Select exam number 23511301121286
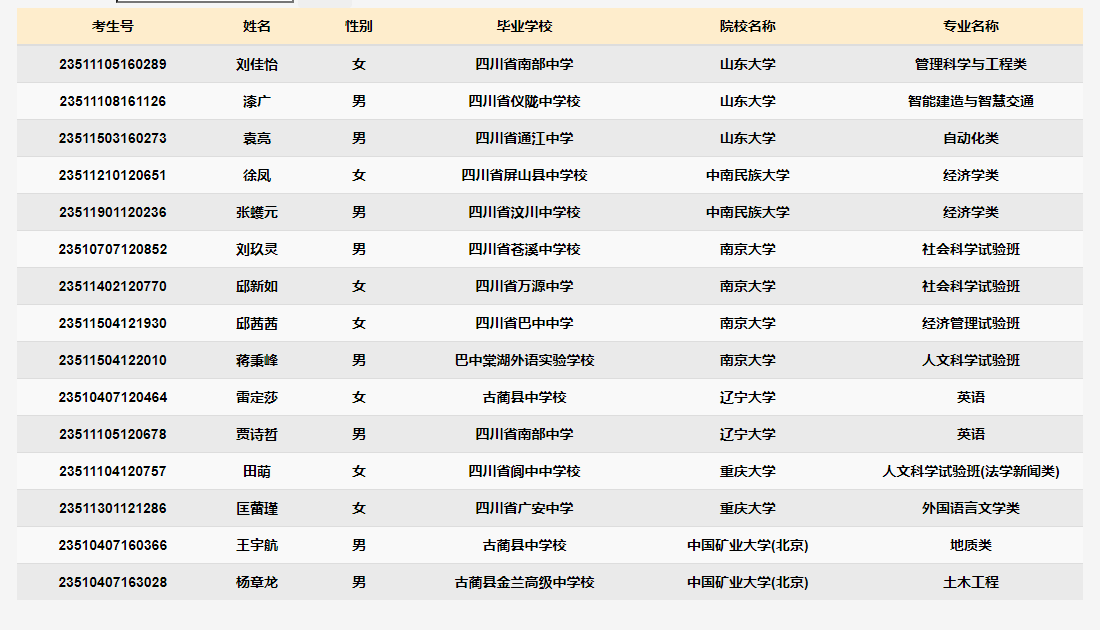The width and height of the screenshot is (1100, 630). coord(113,509)
